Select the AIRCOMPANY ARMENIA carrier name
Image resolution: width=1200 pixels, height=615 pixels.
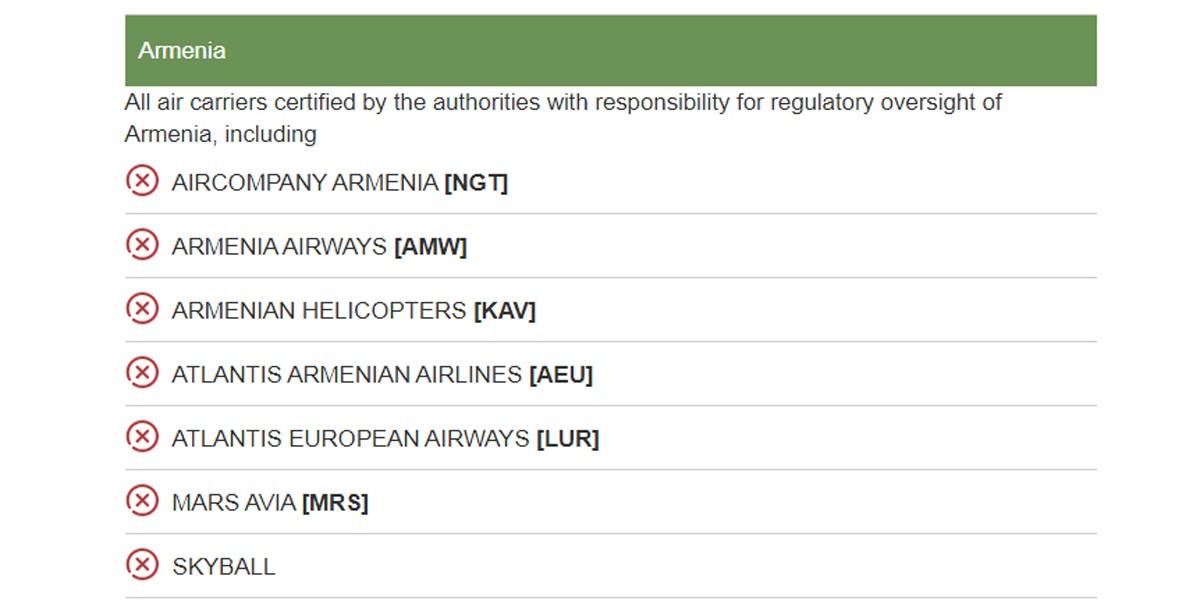[305, 183]
